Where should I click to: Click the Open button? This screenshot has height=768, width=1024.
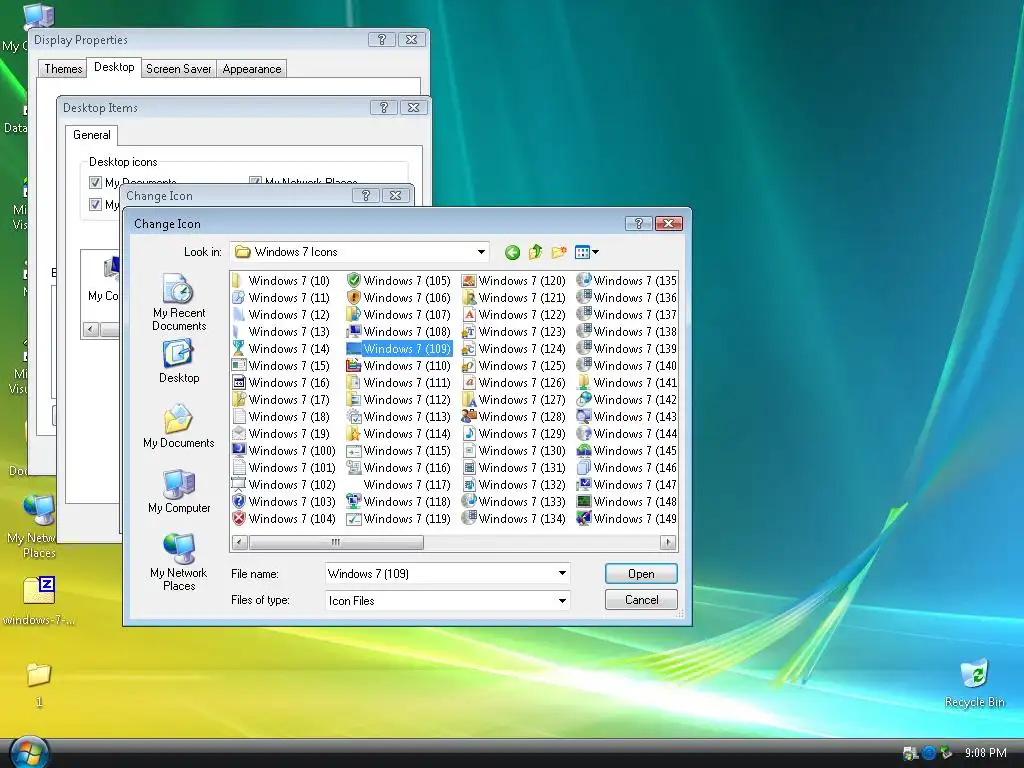pyautogui.click(x=641, y=573)
